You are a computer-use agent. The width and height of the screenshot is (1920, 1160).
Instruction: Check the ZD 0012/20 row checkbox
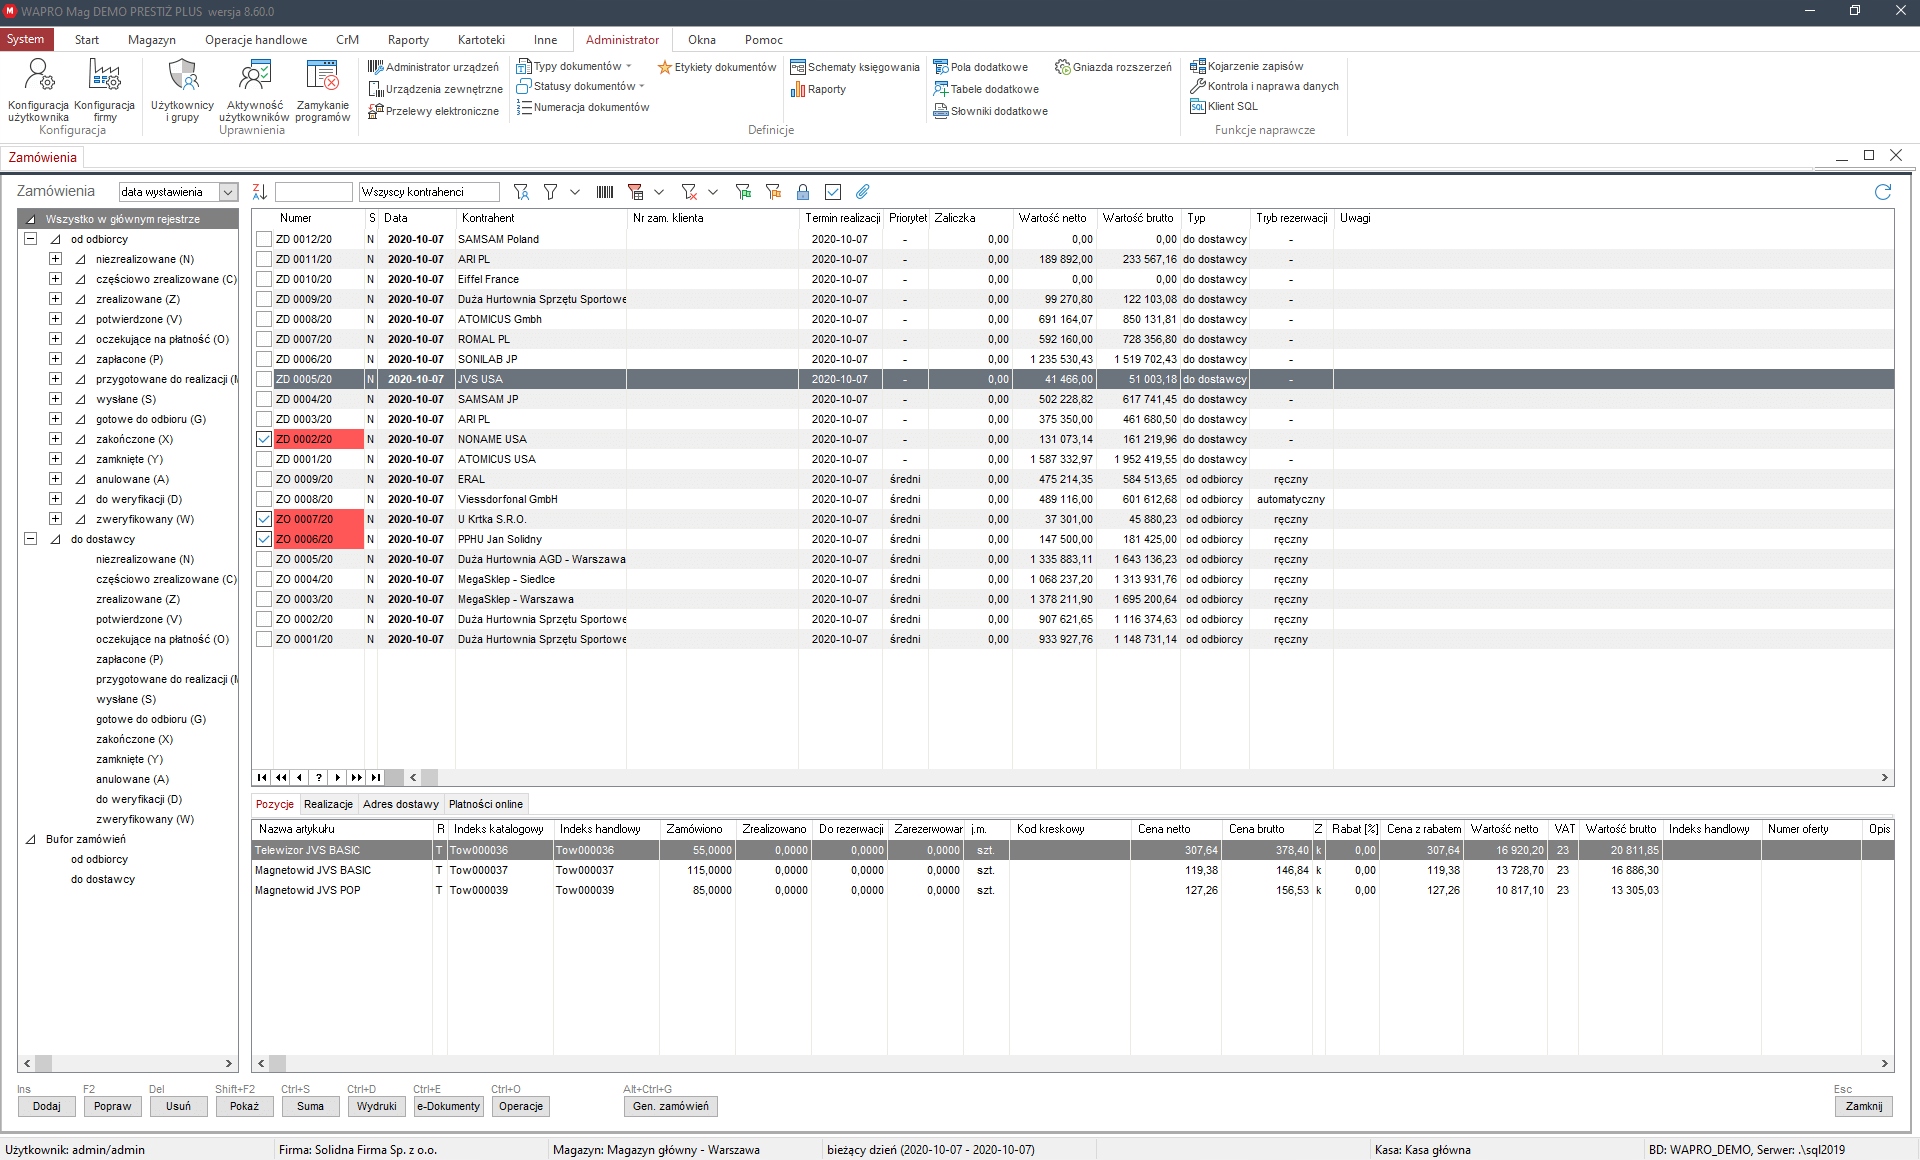click(264, 239)
